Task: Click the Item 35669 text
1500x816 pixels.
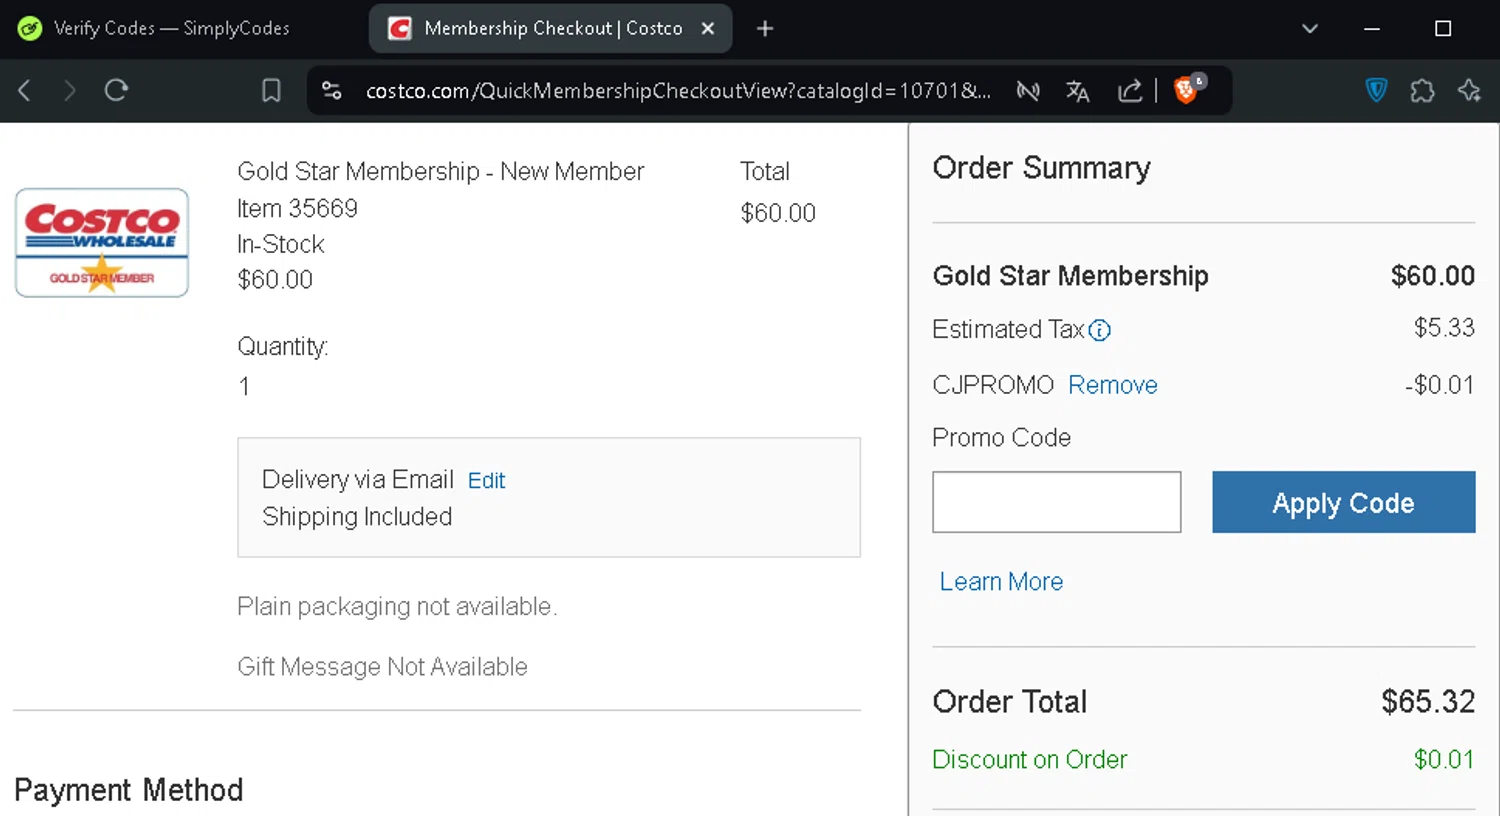Action: pyautogui.click(x=297, y=209)
